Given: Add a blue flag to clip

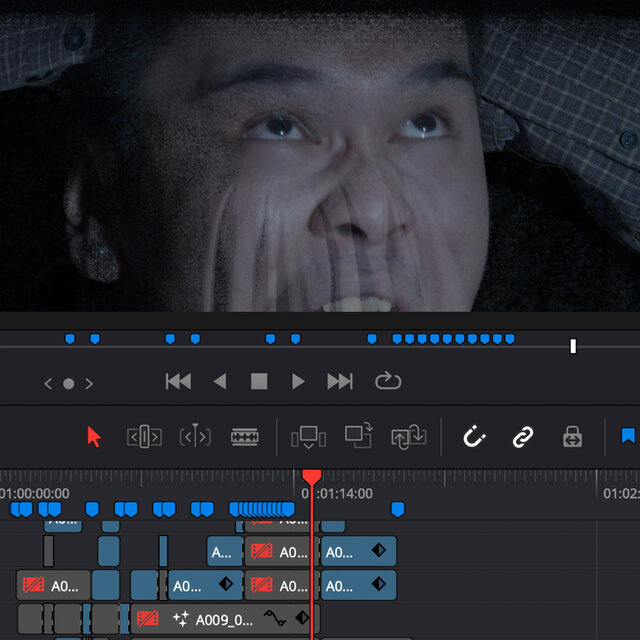Looking at the screenshot, I should coord(628,436).
